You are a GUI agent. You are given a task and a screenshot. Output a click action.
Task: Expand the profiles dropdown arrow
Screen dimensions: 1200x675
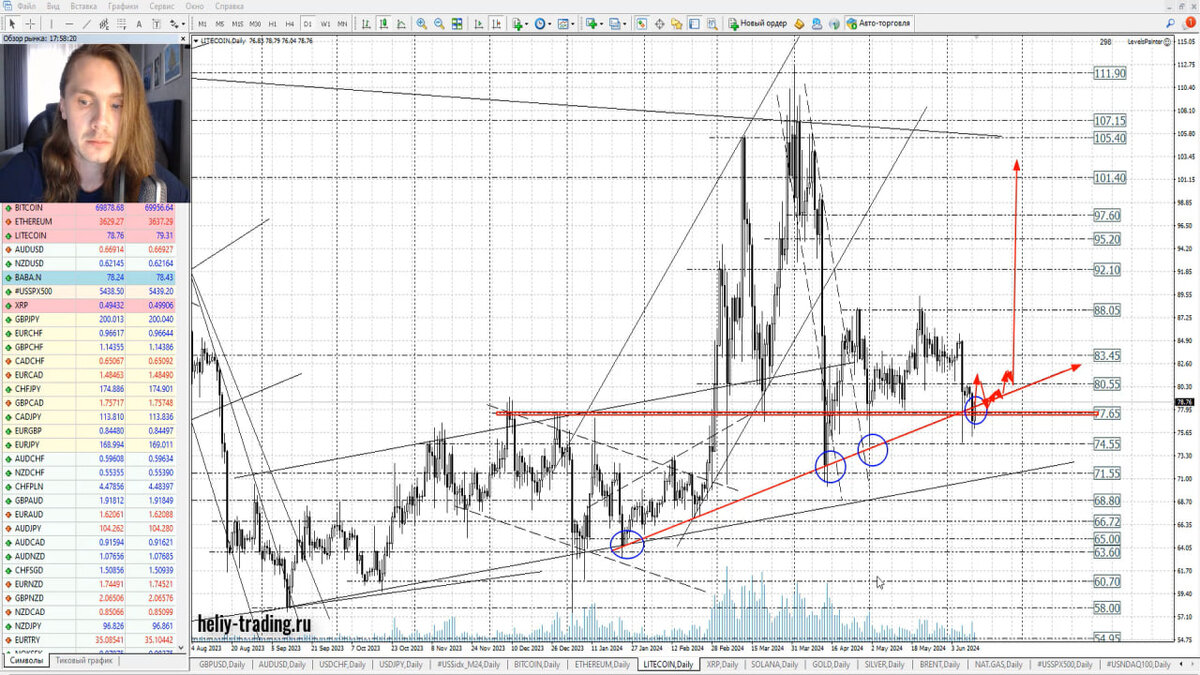click(x=625, y=23)
